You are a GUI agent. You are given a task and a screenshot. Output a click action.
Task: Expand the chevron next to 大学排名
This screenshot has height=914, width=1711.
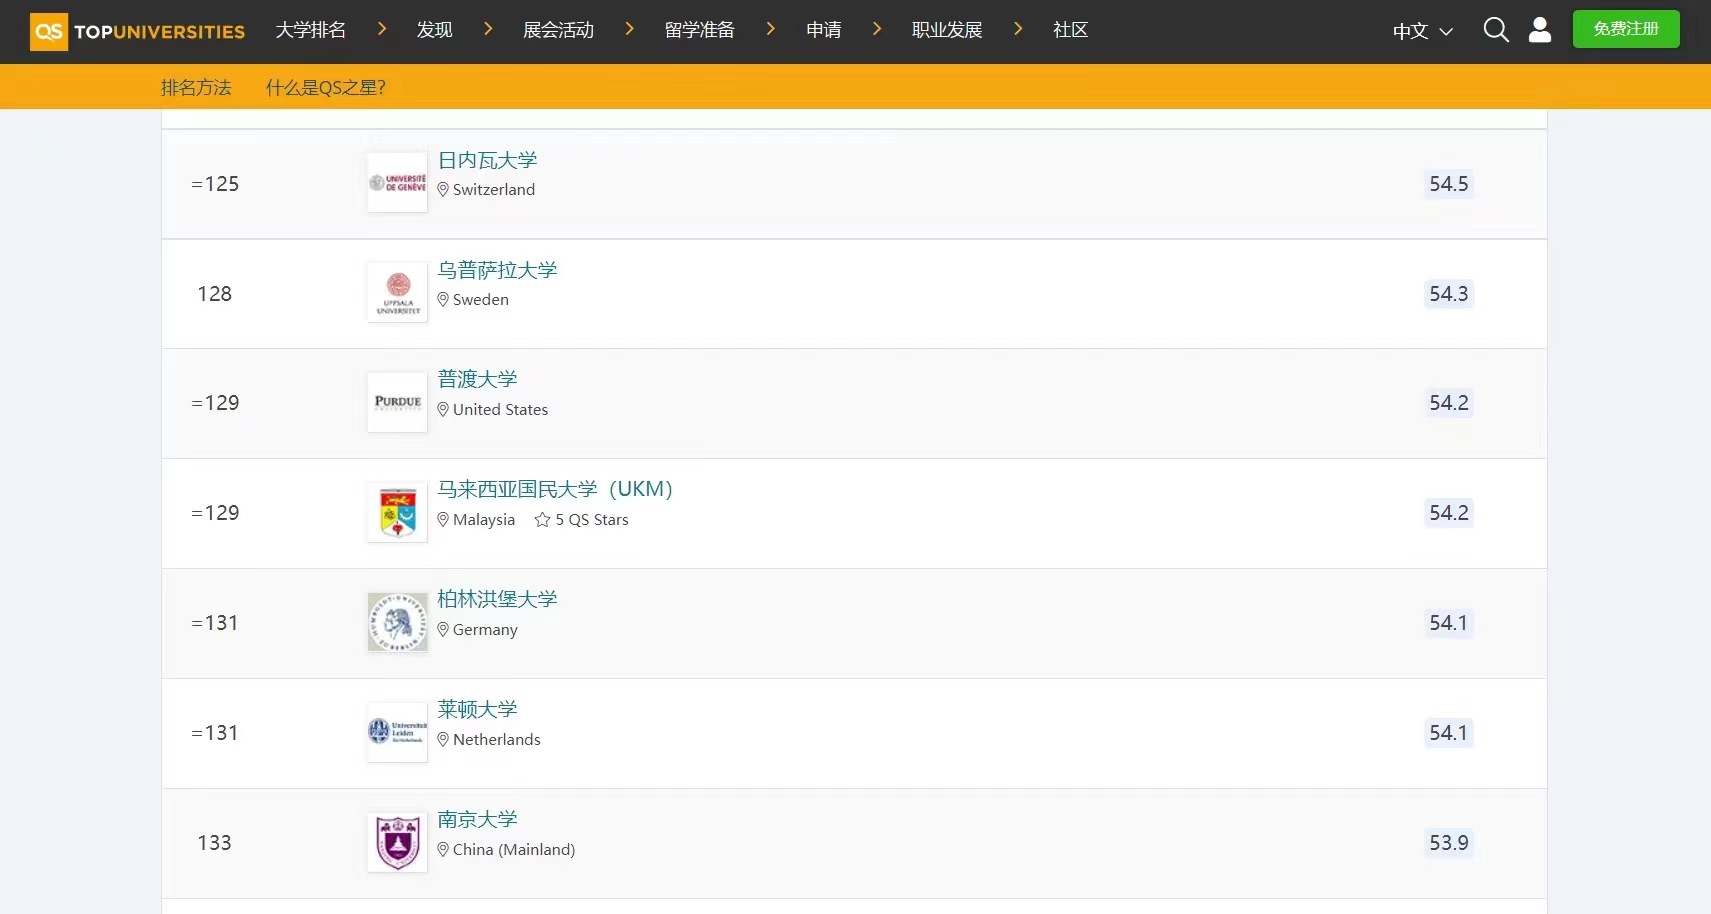point(381,29)
